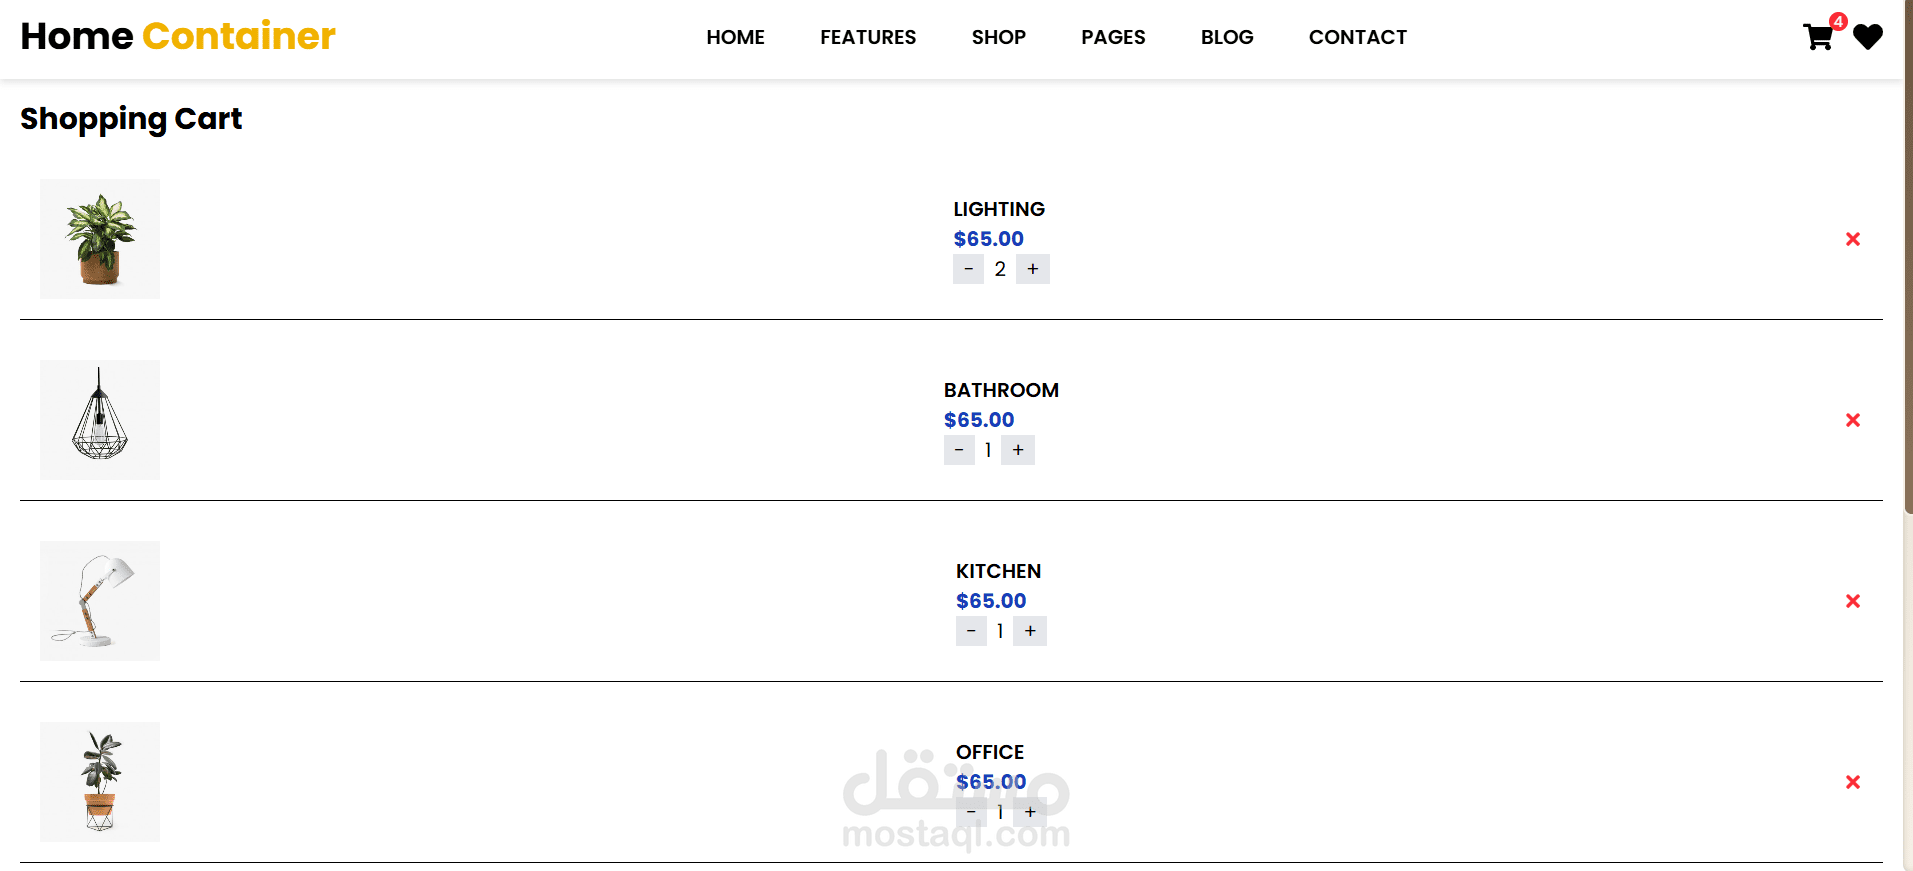Open the BLOG navigation link

pos(1227,37)
